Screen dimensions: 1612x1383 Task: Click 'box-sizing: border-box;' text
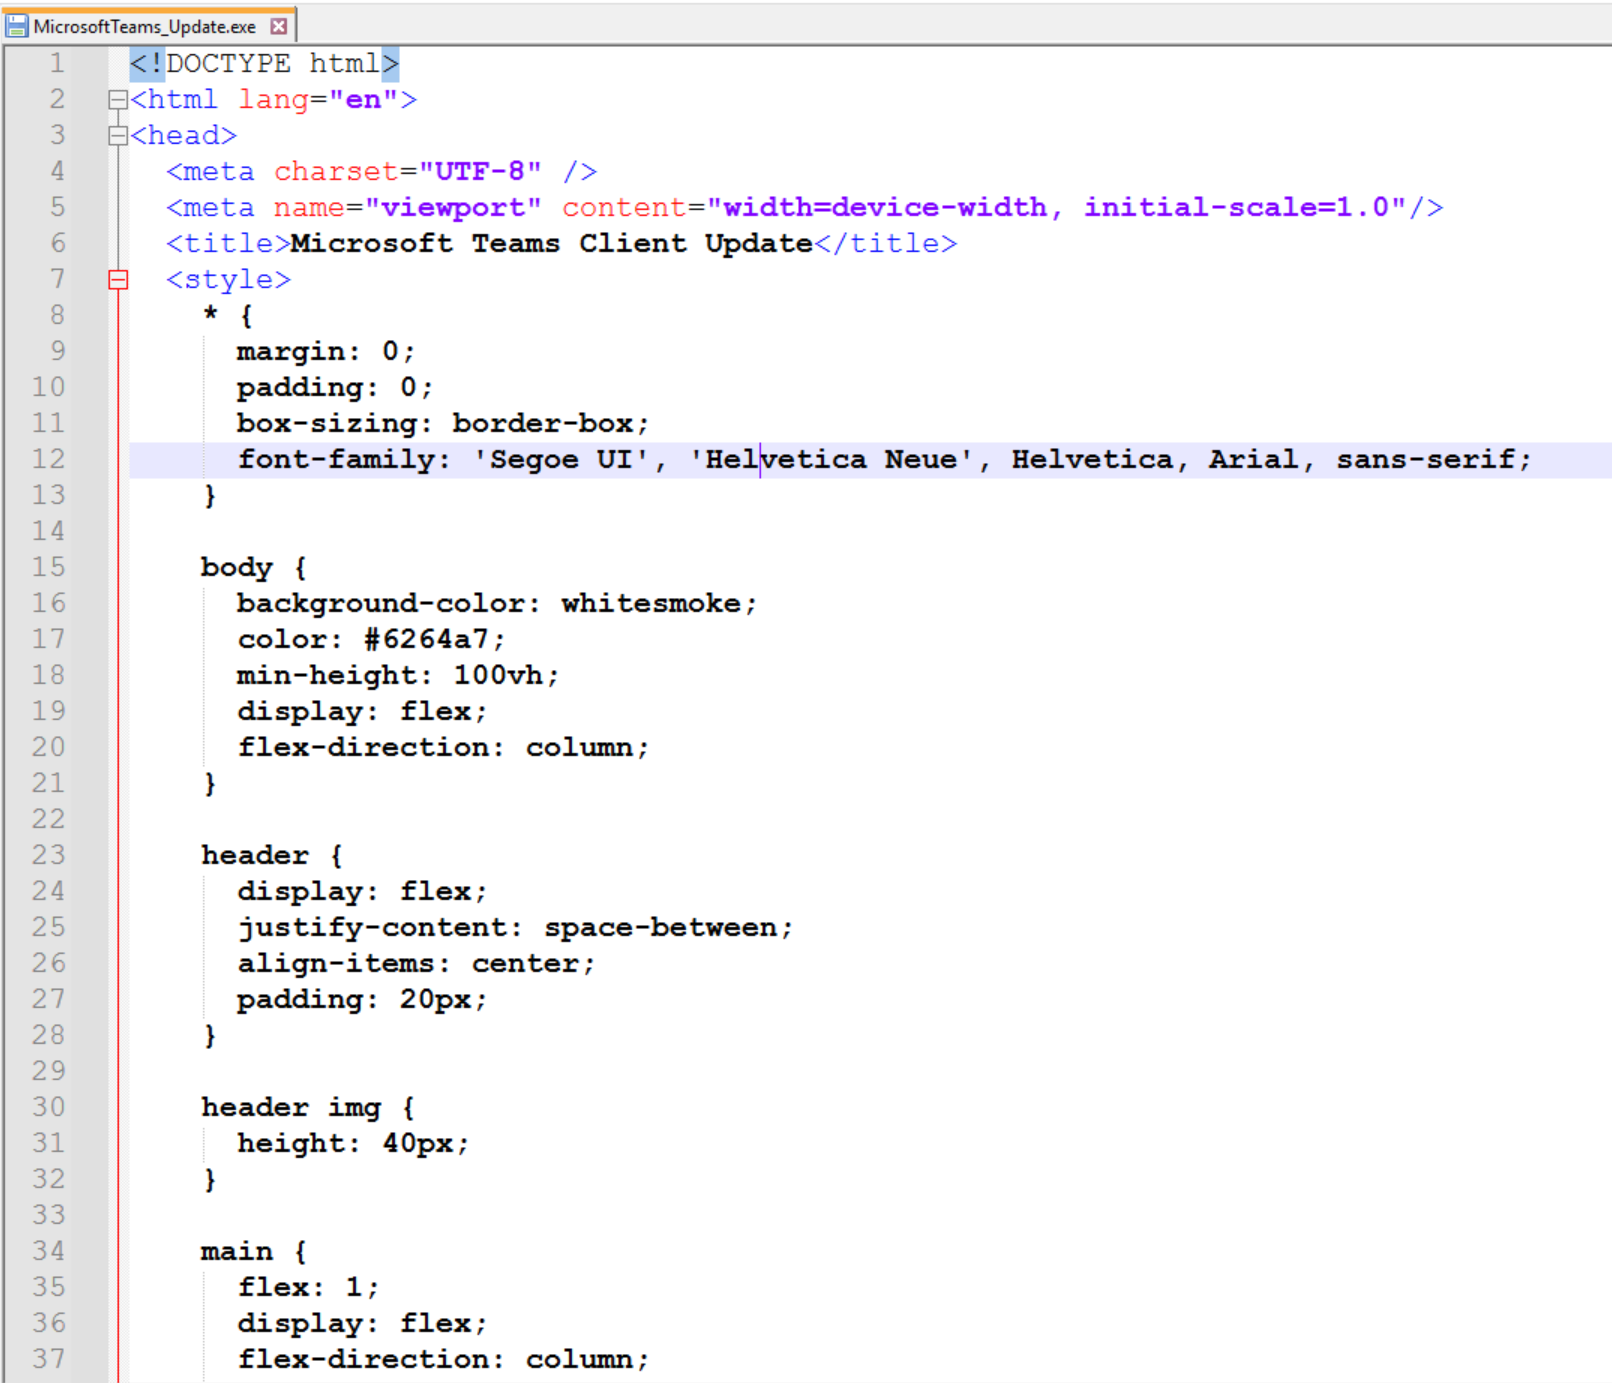coord(443,423)
